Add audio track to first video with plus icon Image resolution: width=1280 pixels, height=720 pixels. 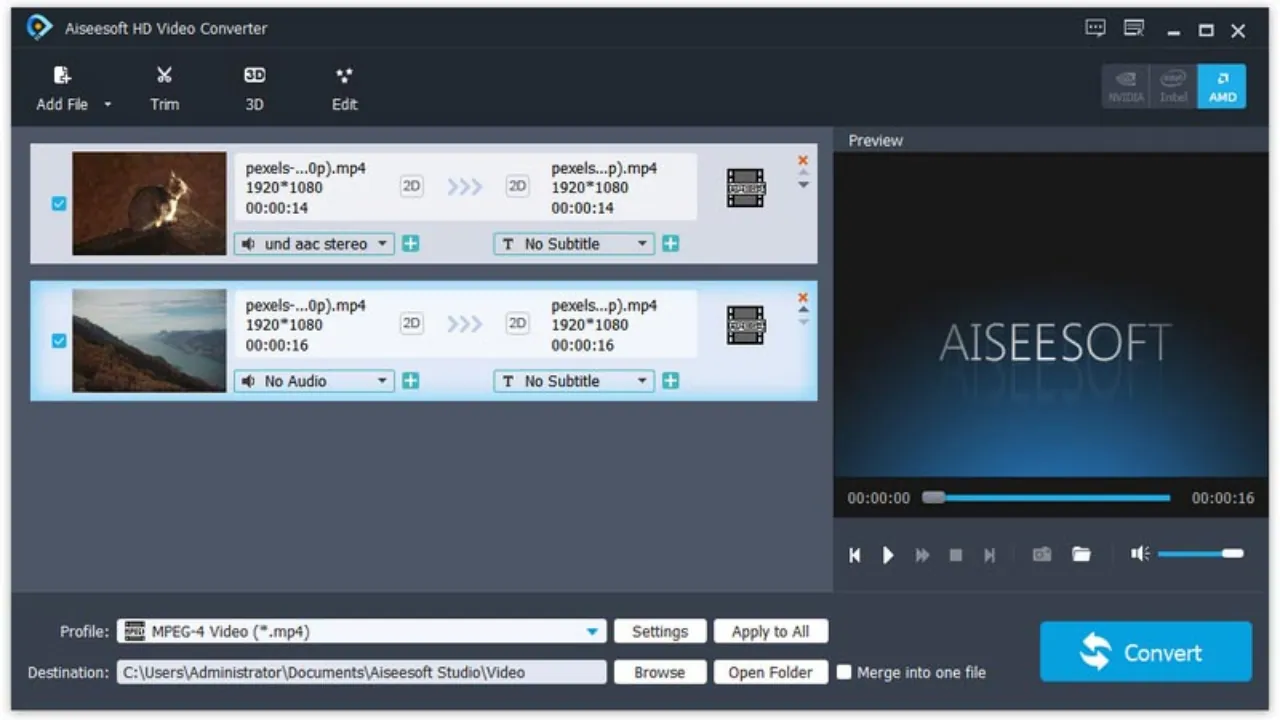tap(411, 244)
